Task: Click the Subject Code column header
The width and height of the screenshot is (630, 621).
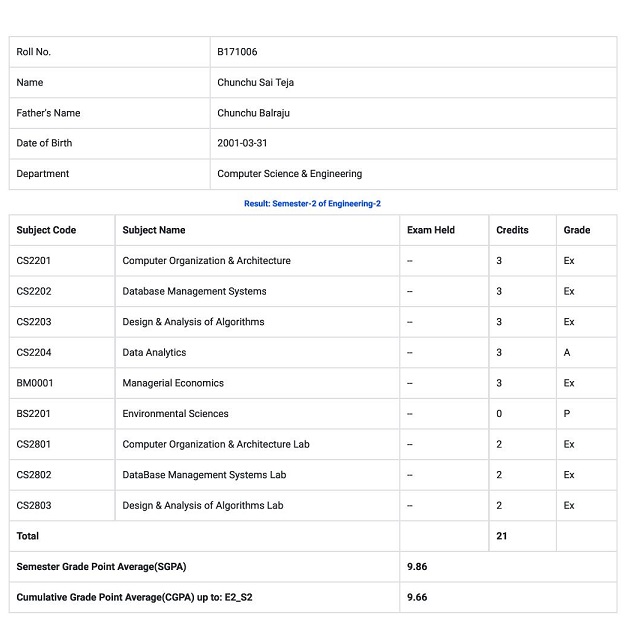Action: (x=46, y=230)
